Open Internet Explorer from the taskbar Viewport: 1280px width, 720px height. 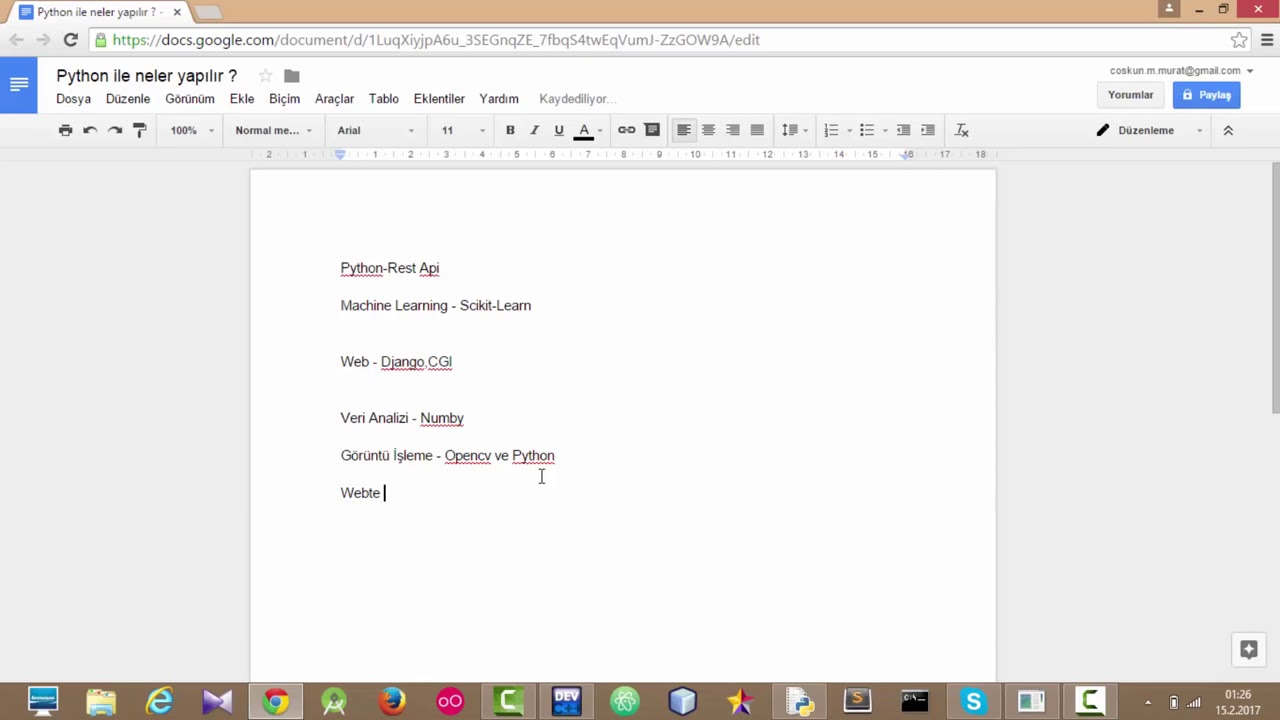click(x=159, y=701)
